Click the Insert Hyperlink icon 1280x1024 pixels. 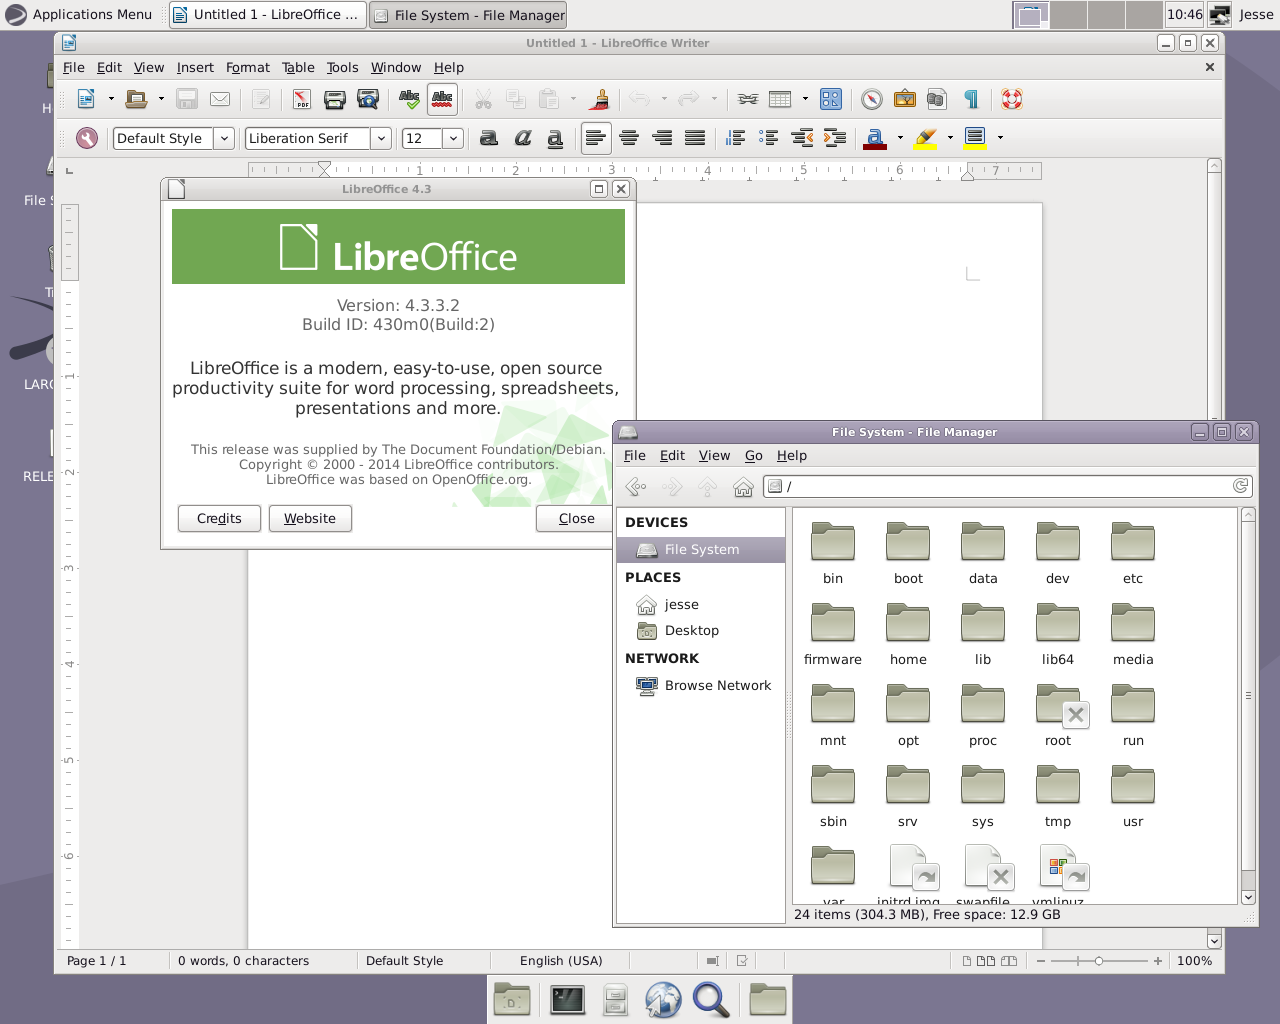748,99
